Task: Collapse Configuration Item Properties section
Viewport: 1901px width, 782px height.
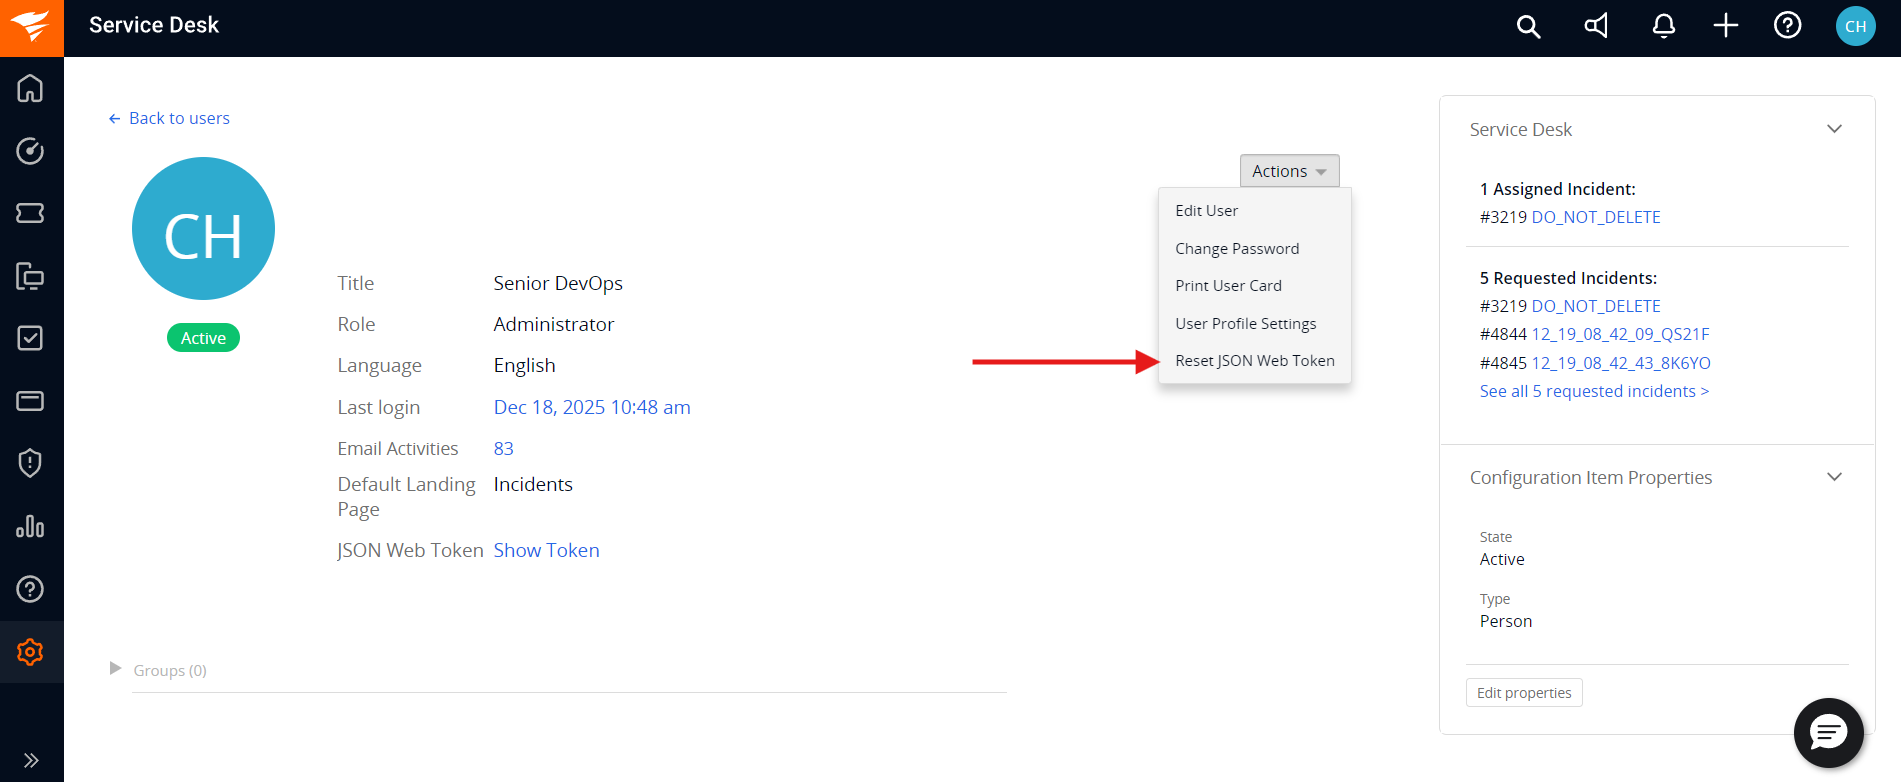Action: pyautogui.click(x=1834, y=477)
